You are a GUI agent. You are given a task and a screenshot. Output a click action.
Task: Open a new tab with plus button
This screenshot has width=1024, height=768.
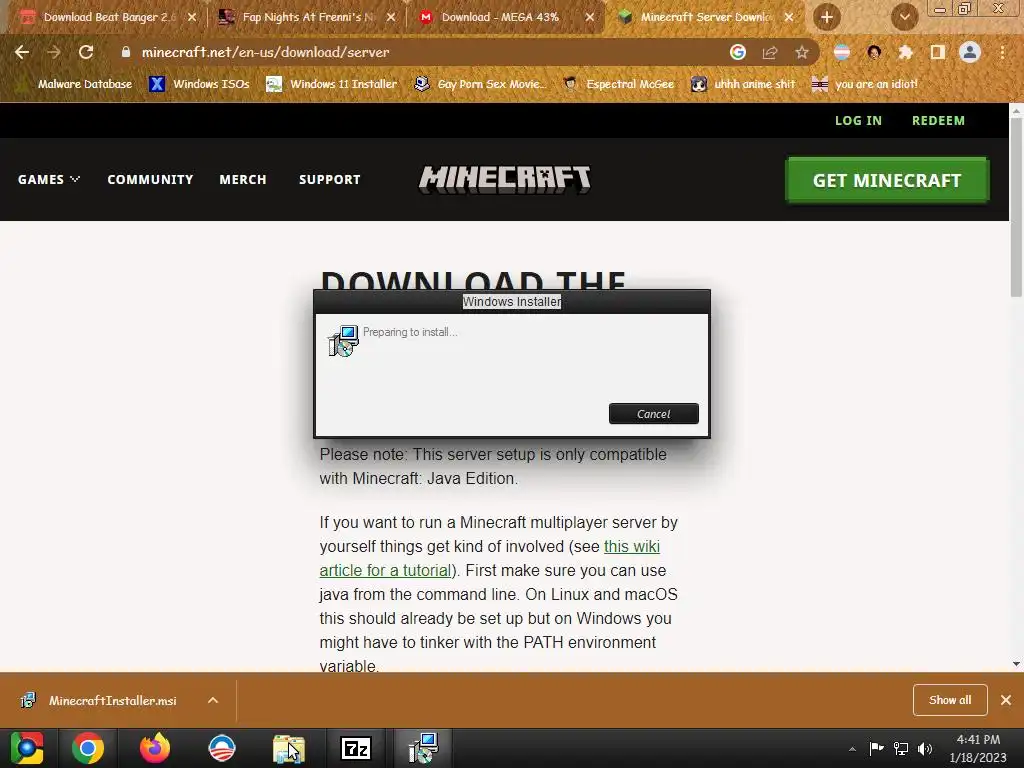[x=827, y=17]
